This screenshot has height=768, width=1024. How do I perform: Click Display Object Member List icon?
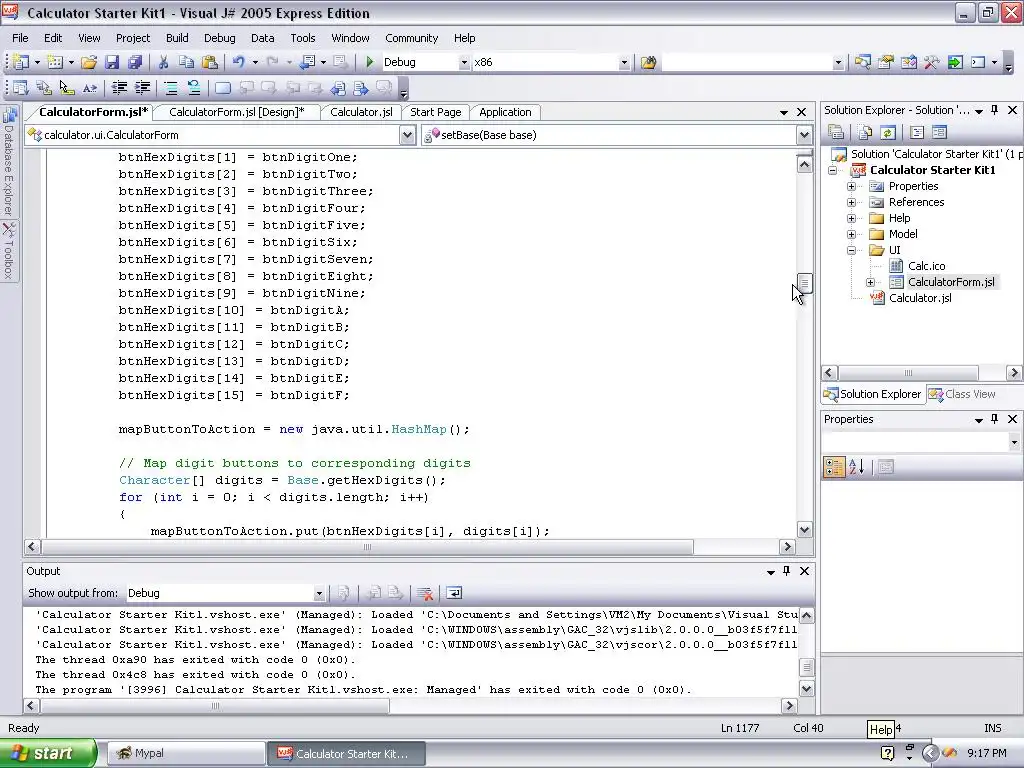coord(20,88)
